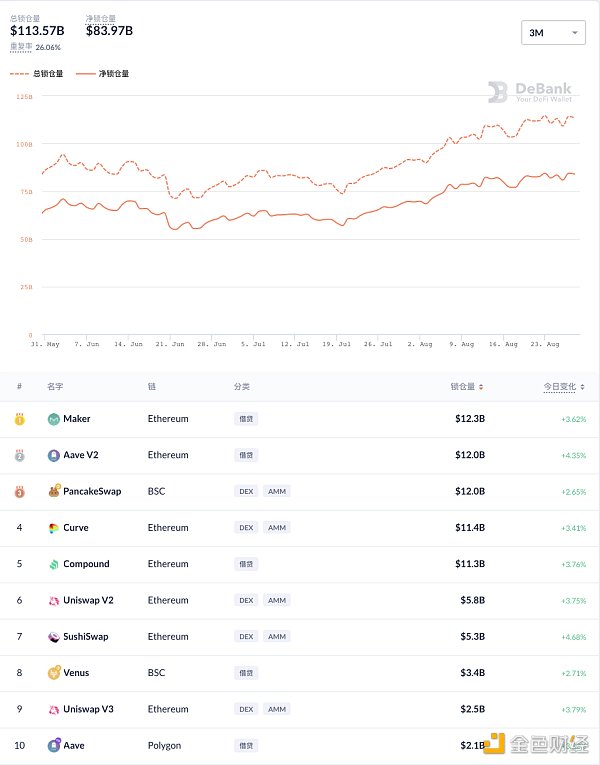Click the Maker protocol icon

[54, 419]
